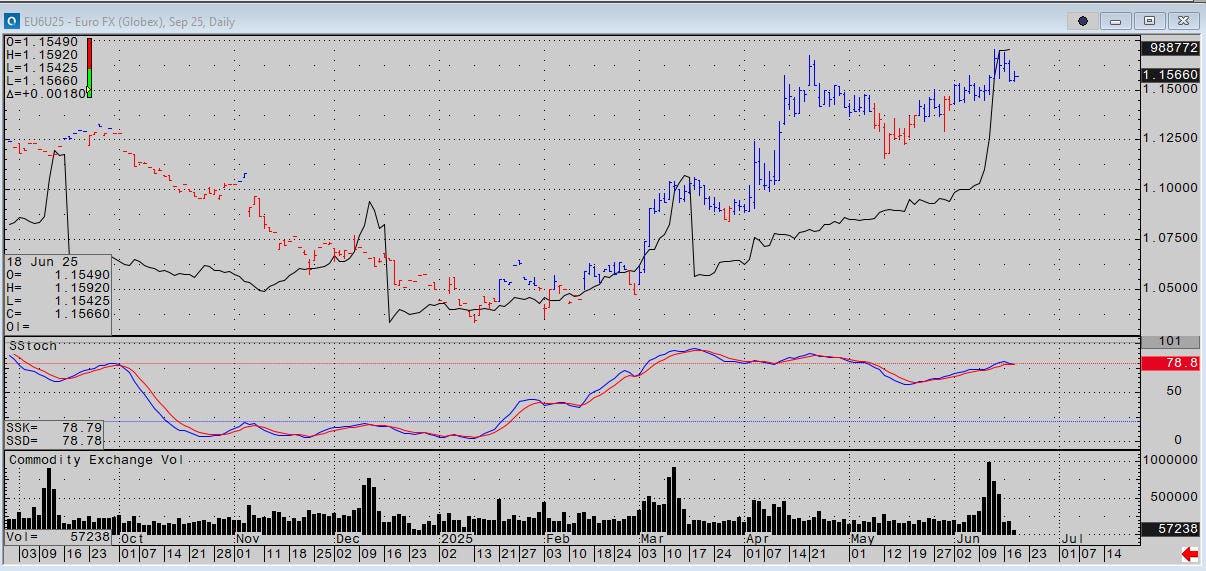Click the 'Jun' month label on time axis
Image resolution: width=1206 pixels, height=571 pixels.
click(968, 538)
